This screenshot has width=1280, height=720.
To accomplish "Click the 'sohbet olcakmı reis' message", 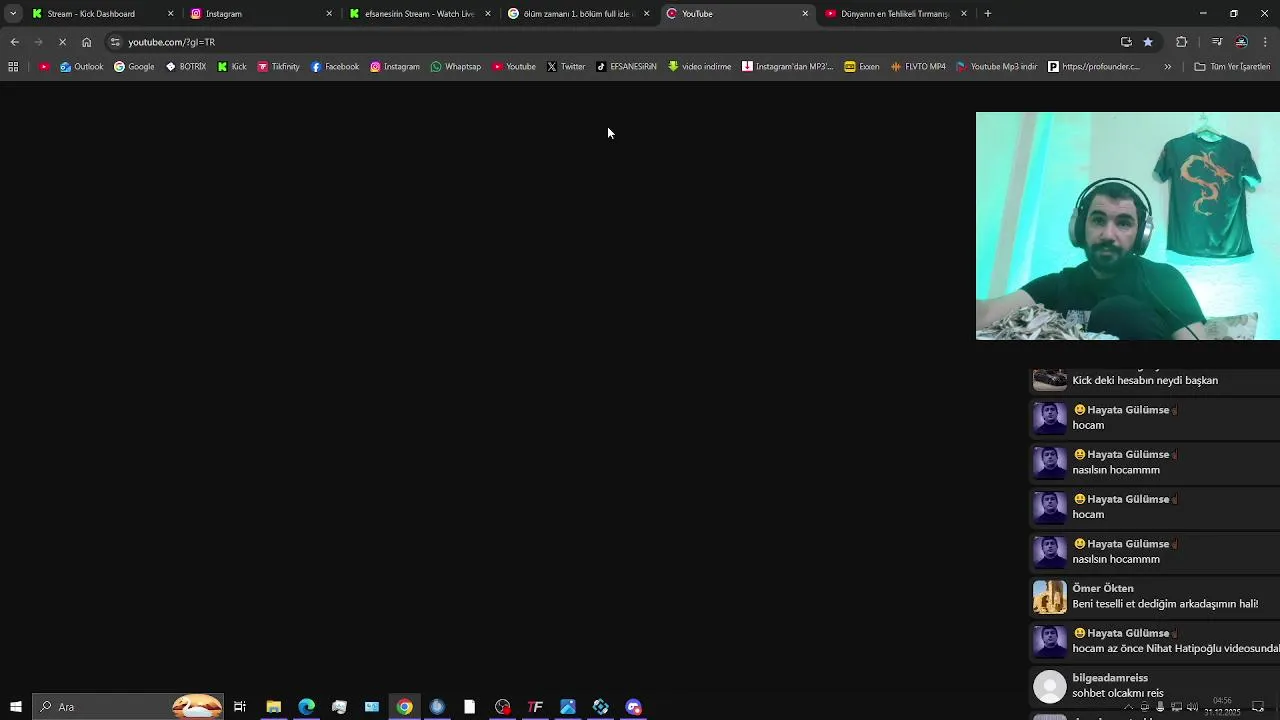I will click(x=1118, y=693).
